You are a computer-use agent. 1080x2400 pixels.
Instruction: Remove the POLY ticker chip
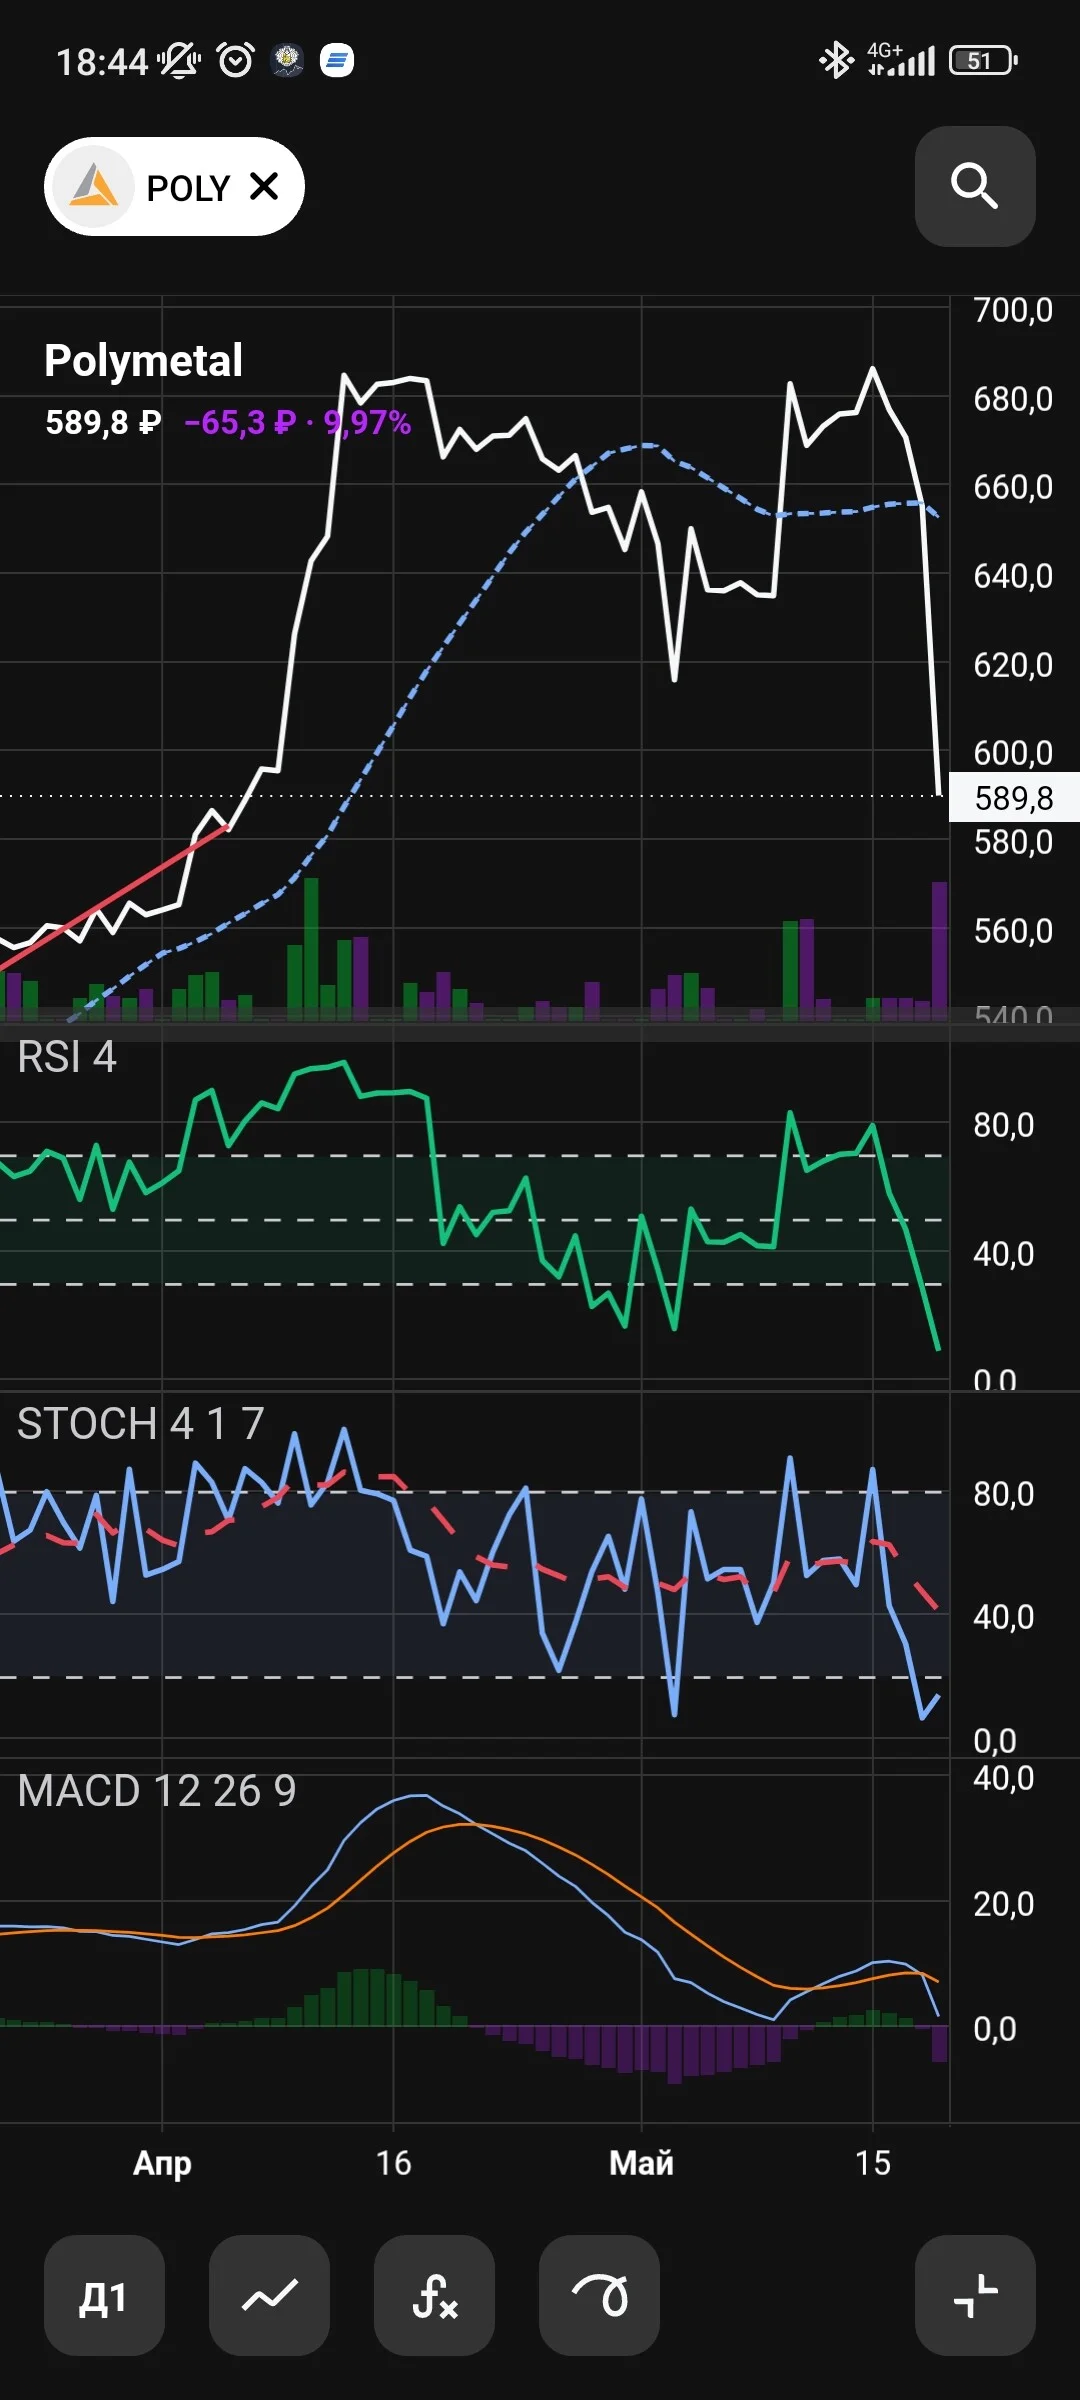pyautogui.click(x=264, y=186)
